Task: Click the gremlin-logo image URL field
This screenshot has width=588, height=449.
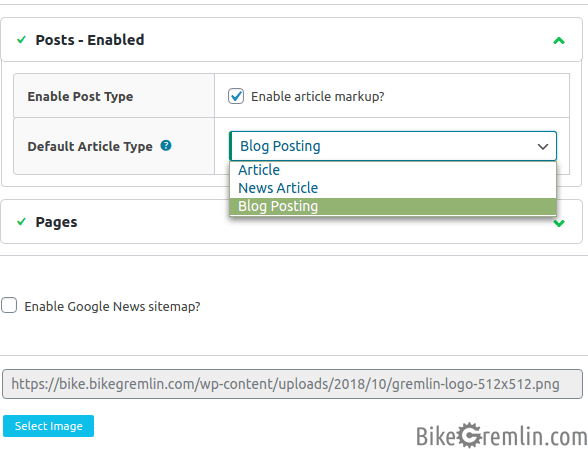Action: click(x=292, y=384)
